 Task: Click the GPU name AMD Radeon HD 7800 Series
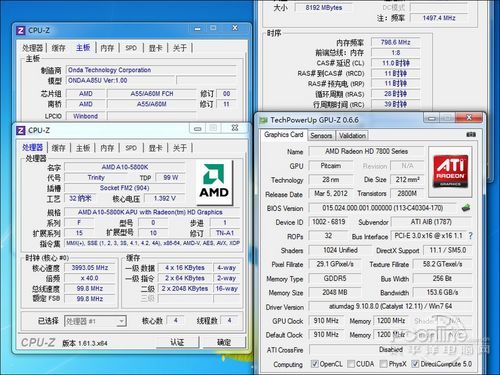[x=366, y=151]
